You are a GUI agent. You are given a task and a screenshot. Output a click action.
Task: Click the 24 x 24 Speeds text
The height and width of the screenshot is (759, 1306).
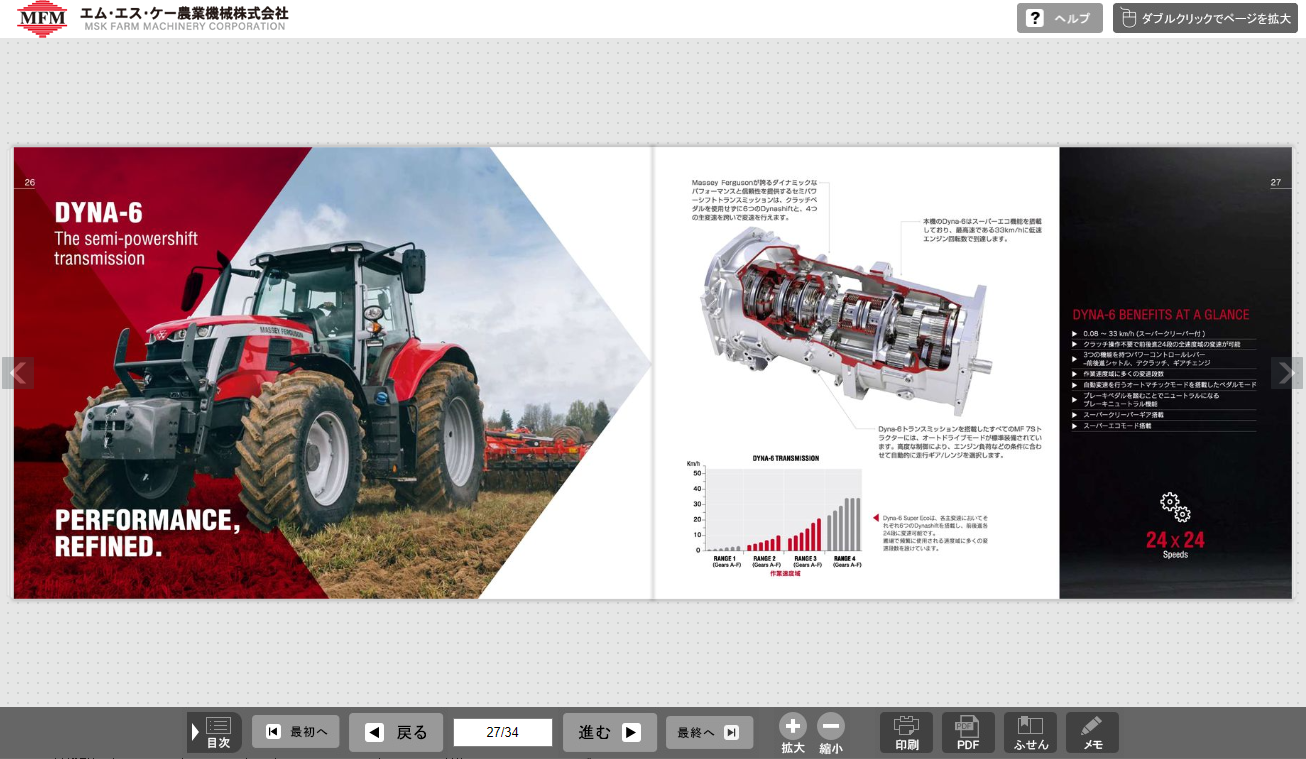(1175, 544)
